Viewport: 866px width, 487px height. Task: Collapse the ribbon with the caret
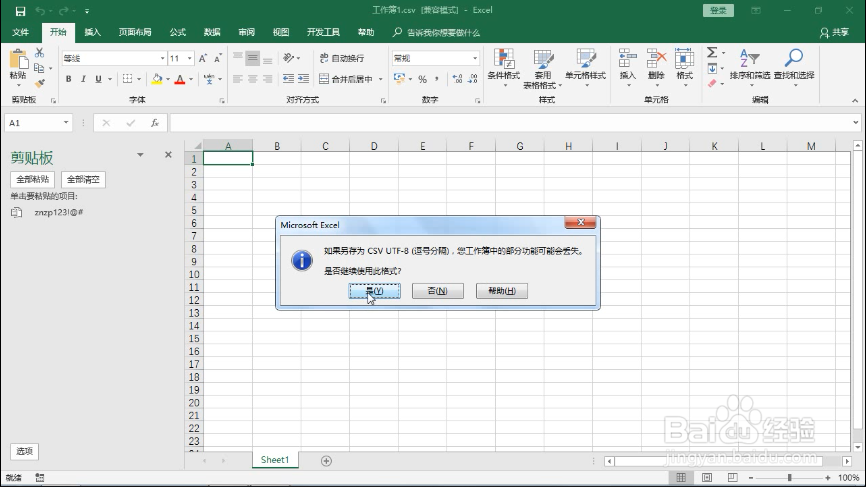point(855,100)
